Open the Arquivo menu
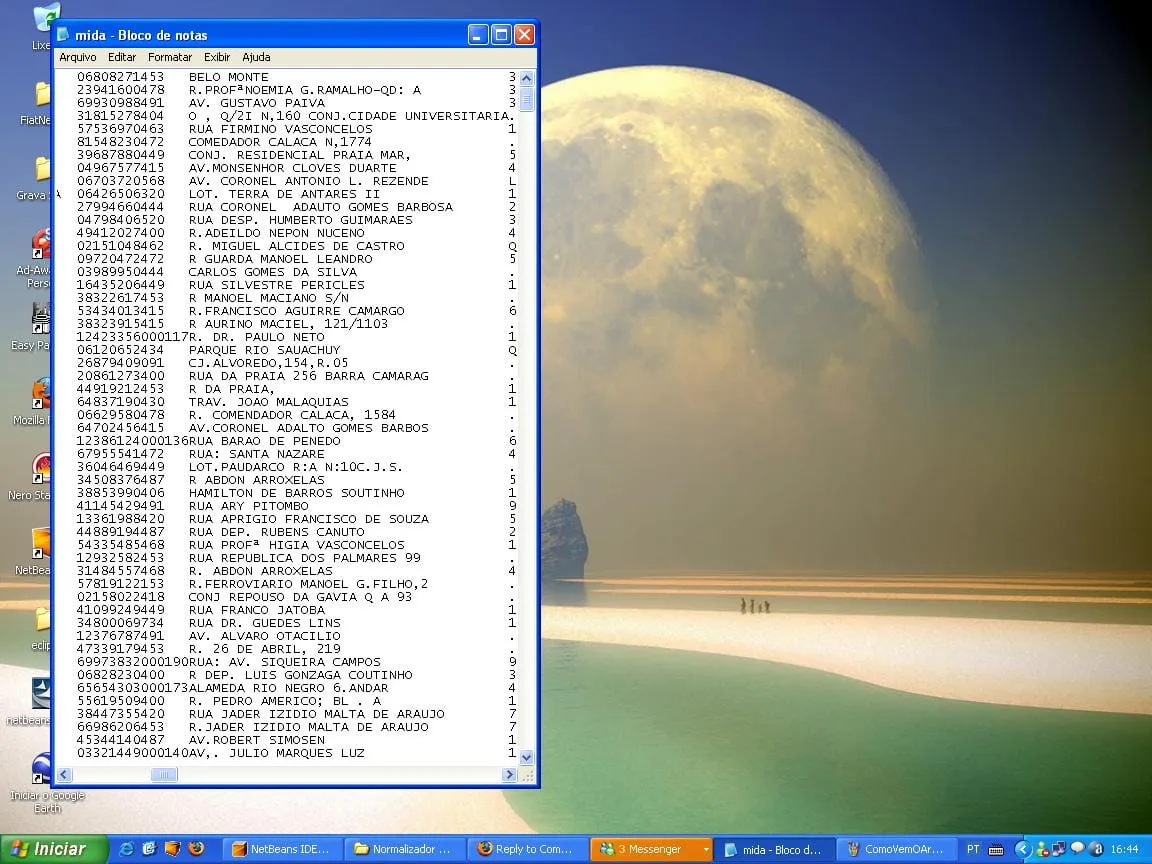The width and height of the screenshot is (1152, 864). pos(78,57)
